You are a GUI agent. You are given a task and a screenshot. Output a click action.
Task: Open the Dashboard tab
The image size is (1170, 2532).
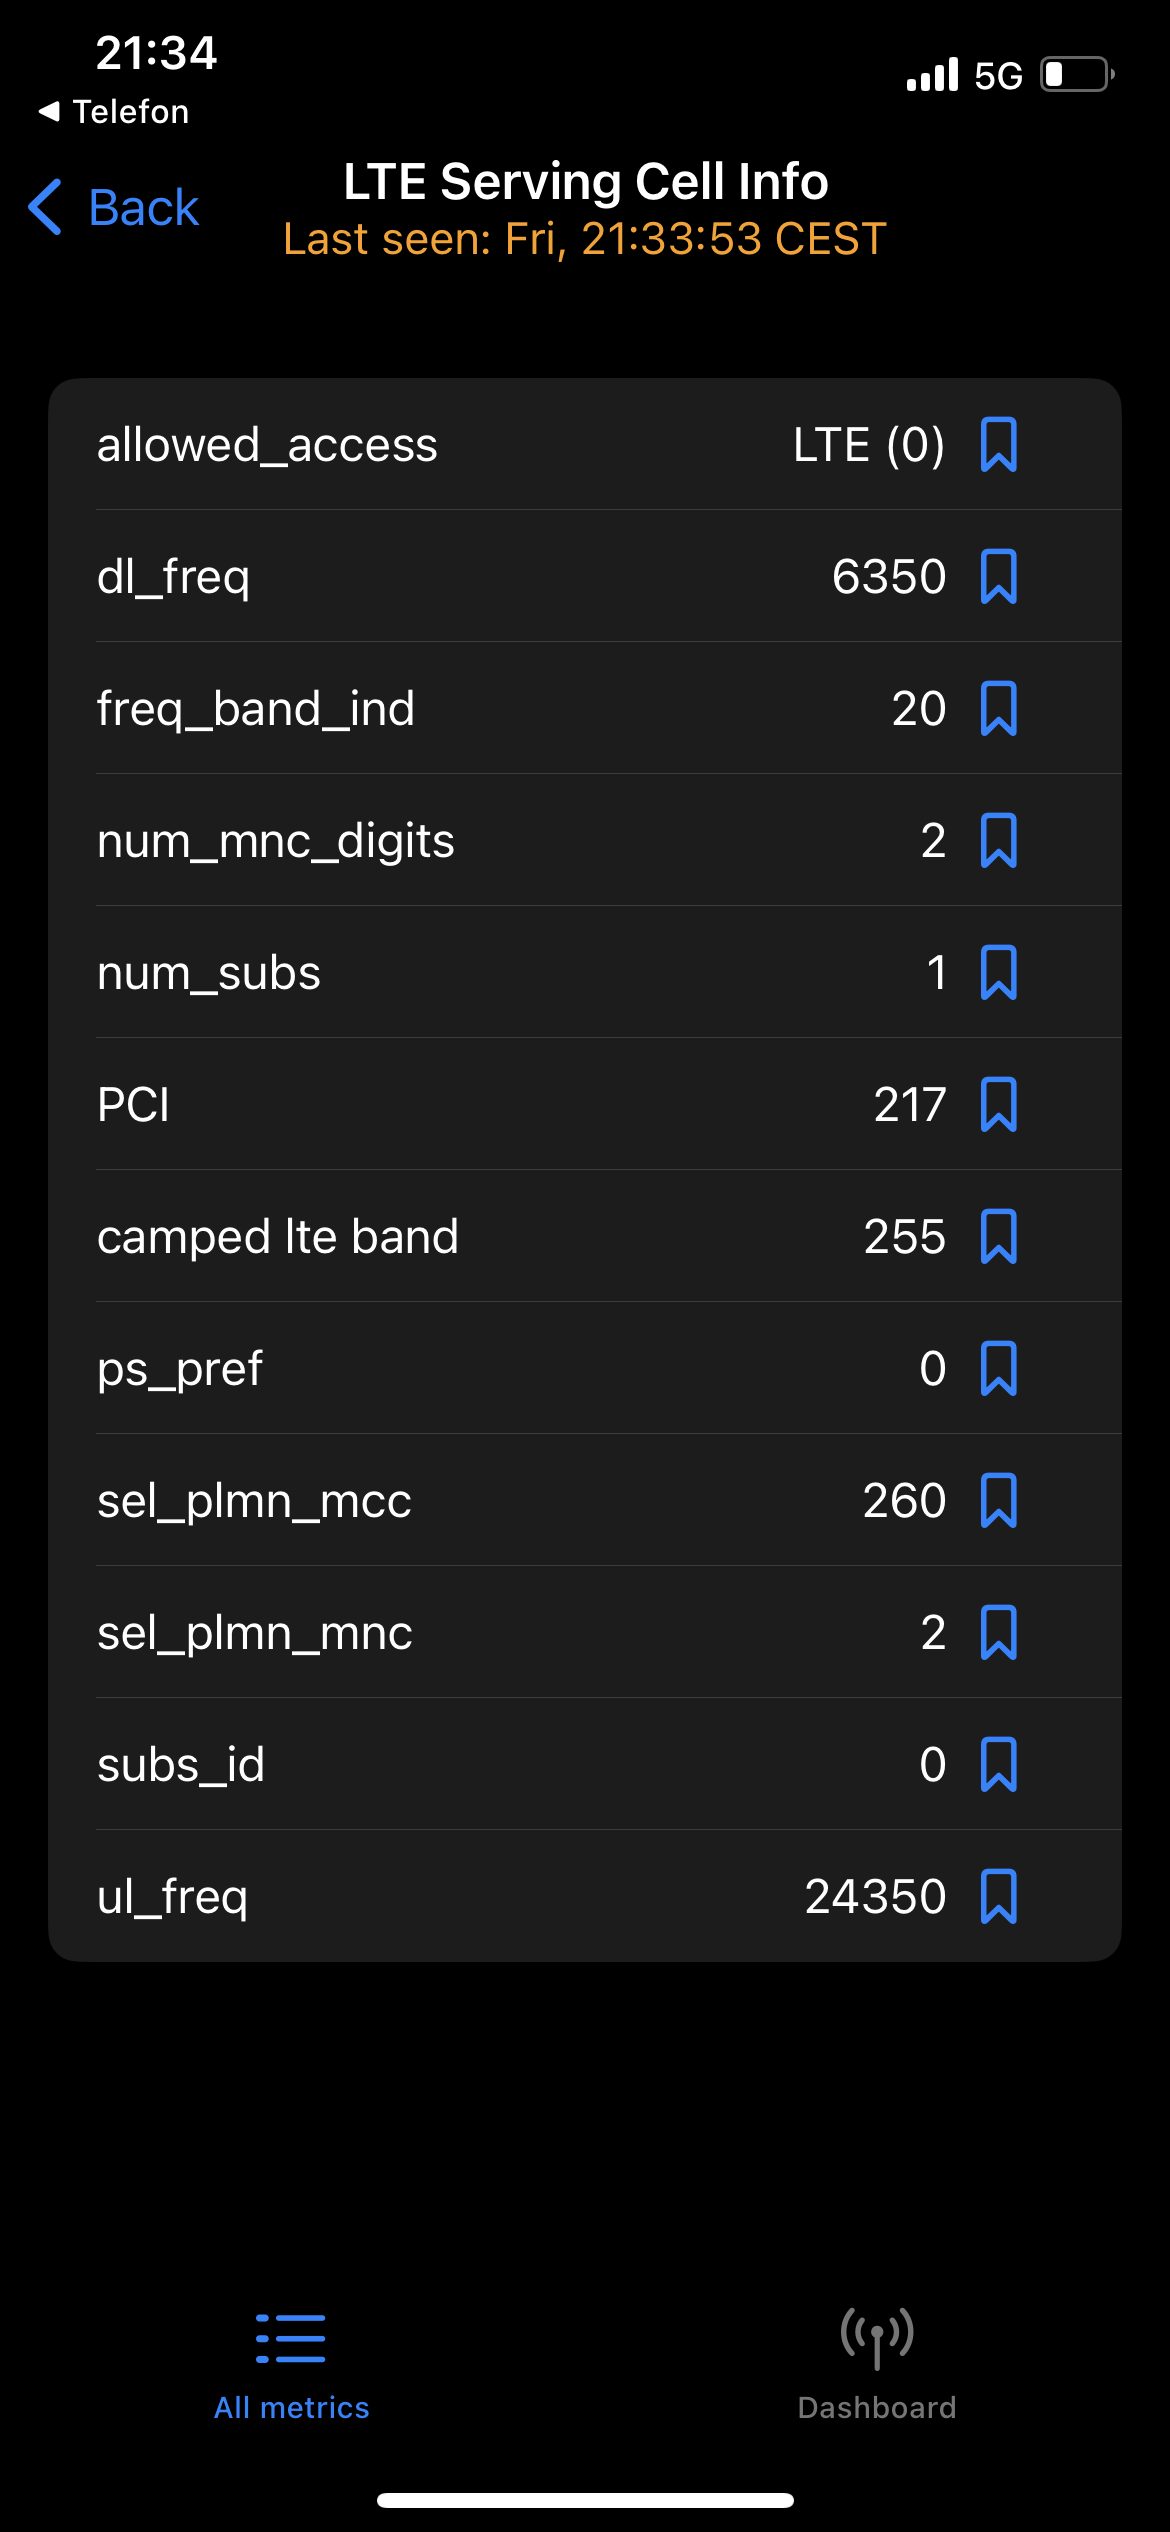877,2365
